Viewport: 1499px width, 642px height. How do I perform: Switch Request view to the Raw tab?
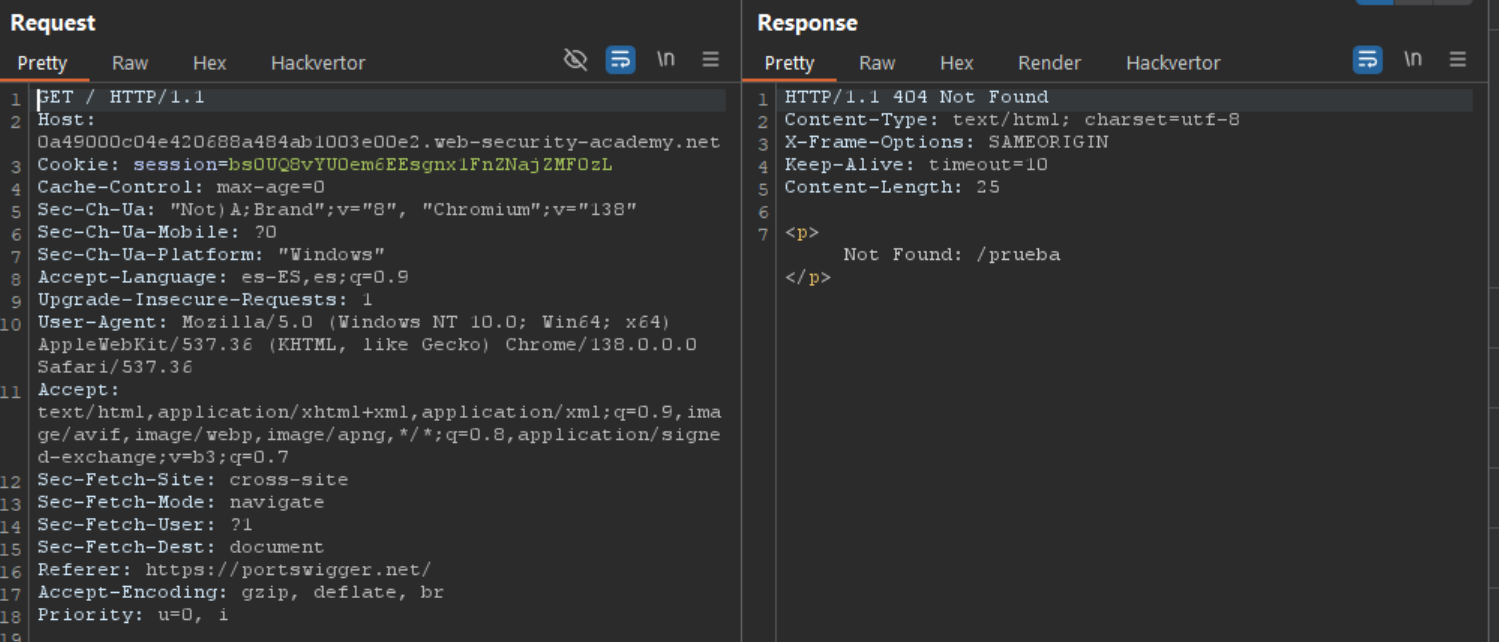[x=130, y=63]
